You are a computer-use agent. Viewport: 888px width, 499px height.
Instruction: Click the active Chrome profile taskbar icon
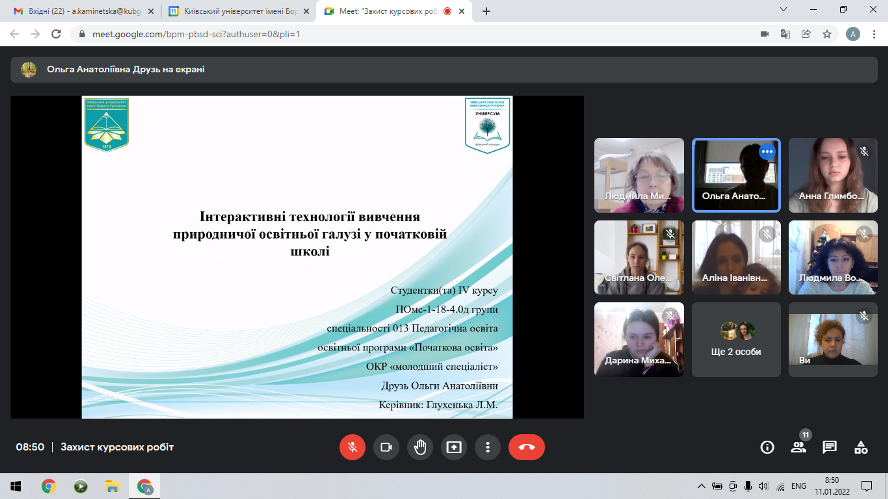[144, 486]
